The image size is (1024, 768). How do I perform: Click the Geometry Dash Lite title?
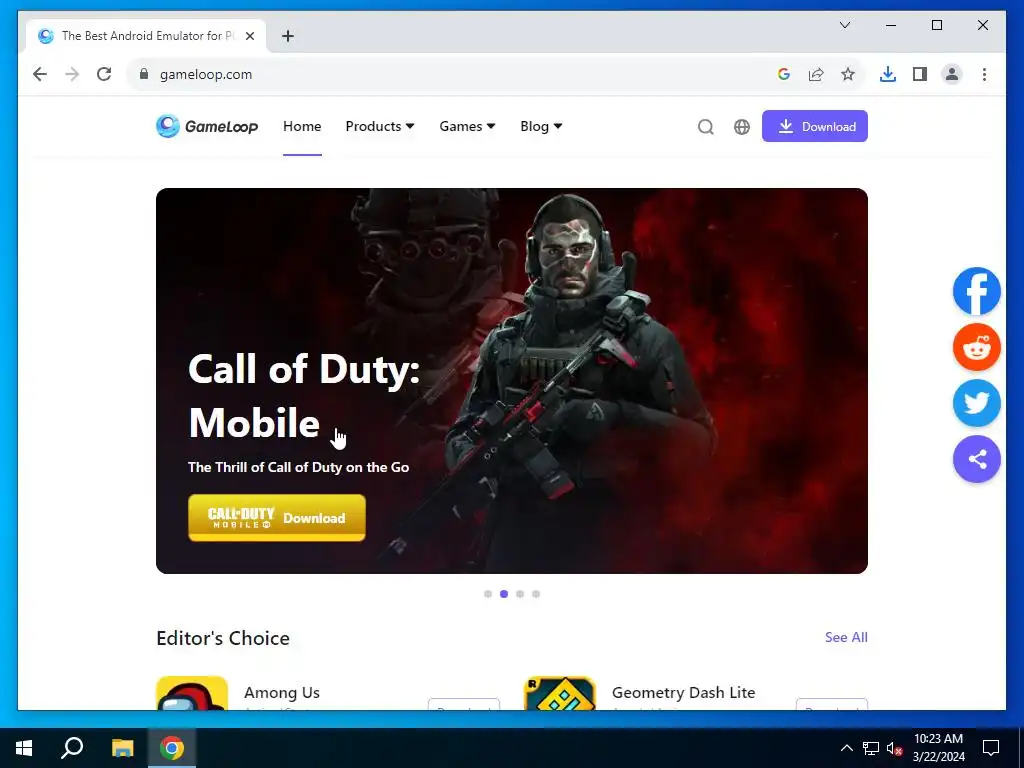coord(683,692)
